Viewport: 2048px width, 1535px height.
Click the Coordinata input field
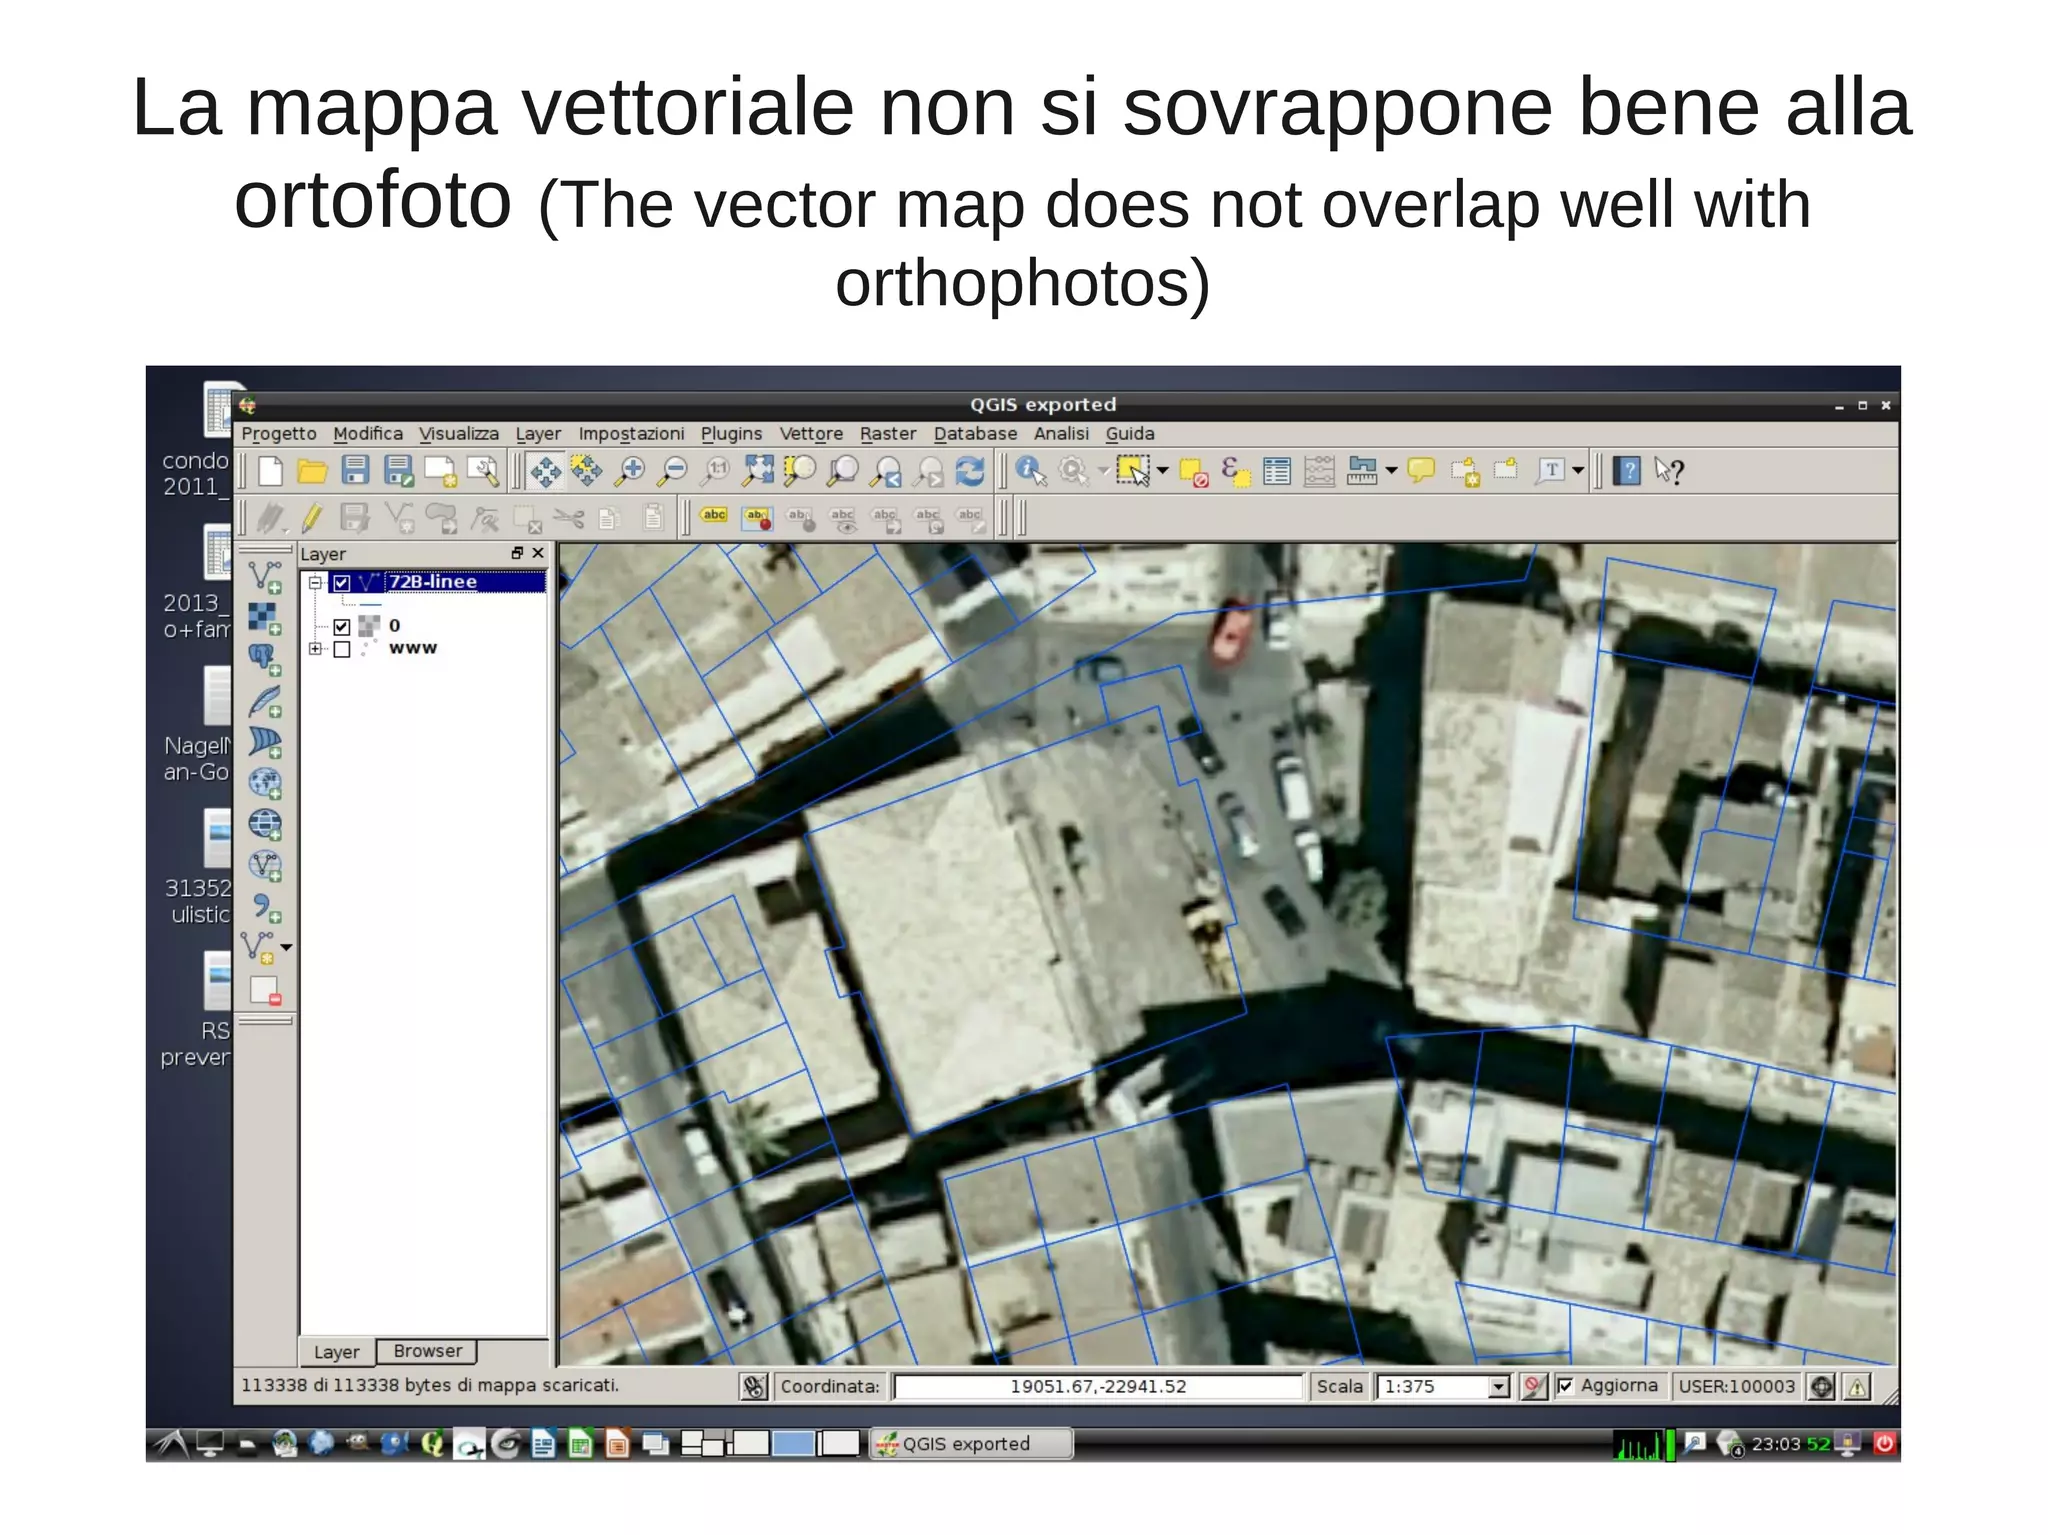(1098, 1387)
